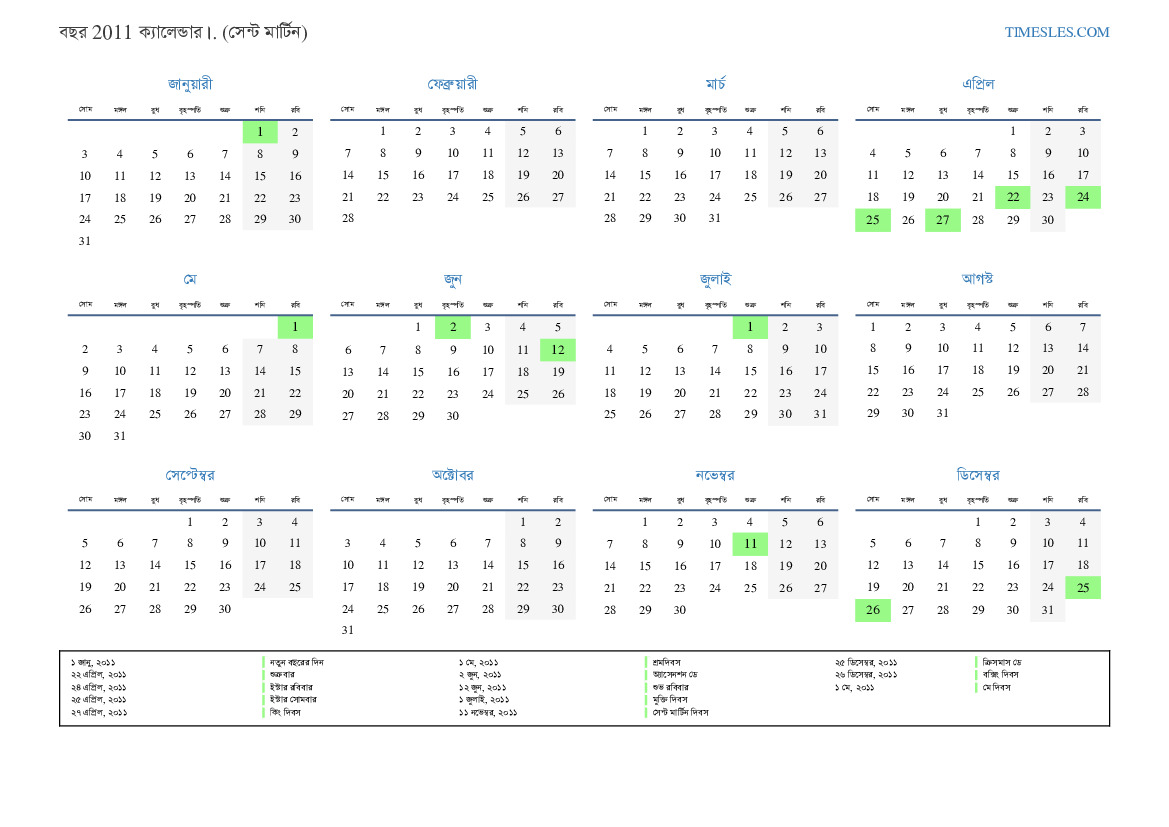The width and height of the screenshot is (1169, 827).
Task: Select the জানুয়ারী month heading
Action: point(190,84)
